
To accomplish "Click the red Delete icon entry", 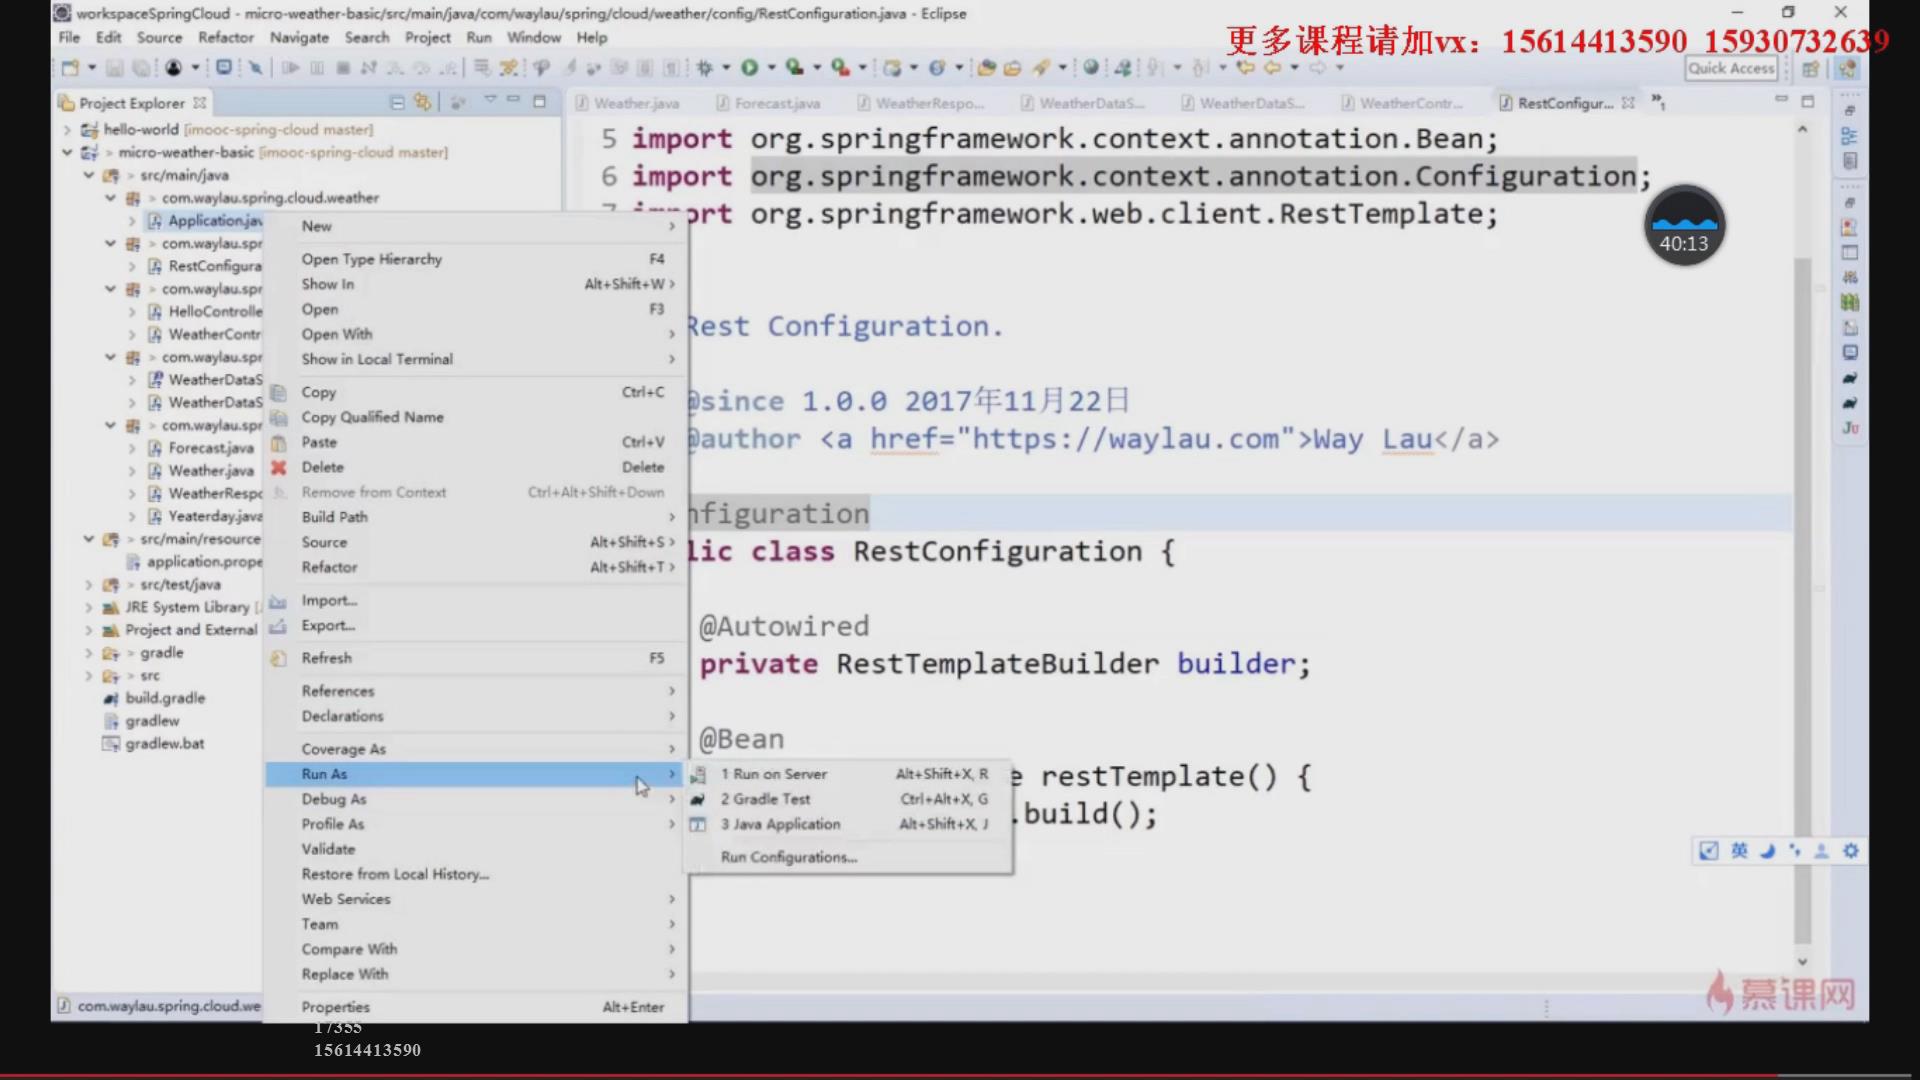I will [x=279, y=467].
